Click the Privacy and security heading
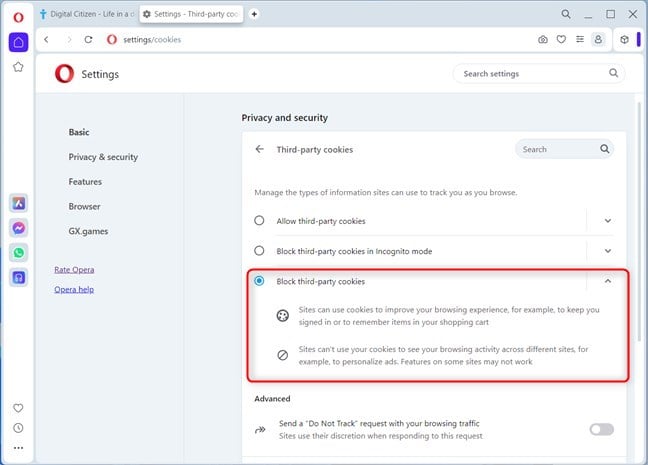648x465 pixels. [285, 118]
